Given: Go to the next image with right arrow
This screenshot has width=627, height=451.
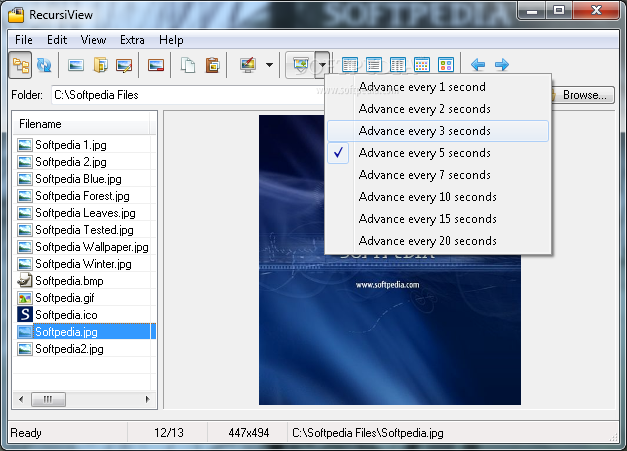Looking at the screenshot, I should click(502, 65).
